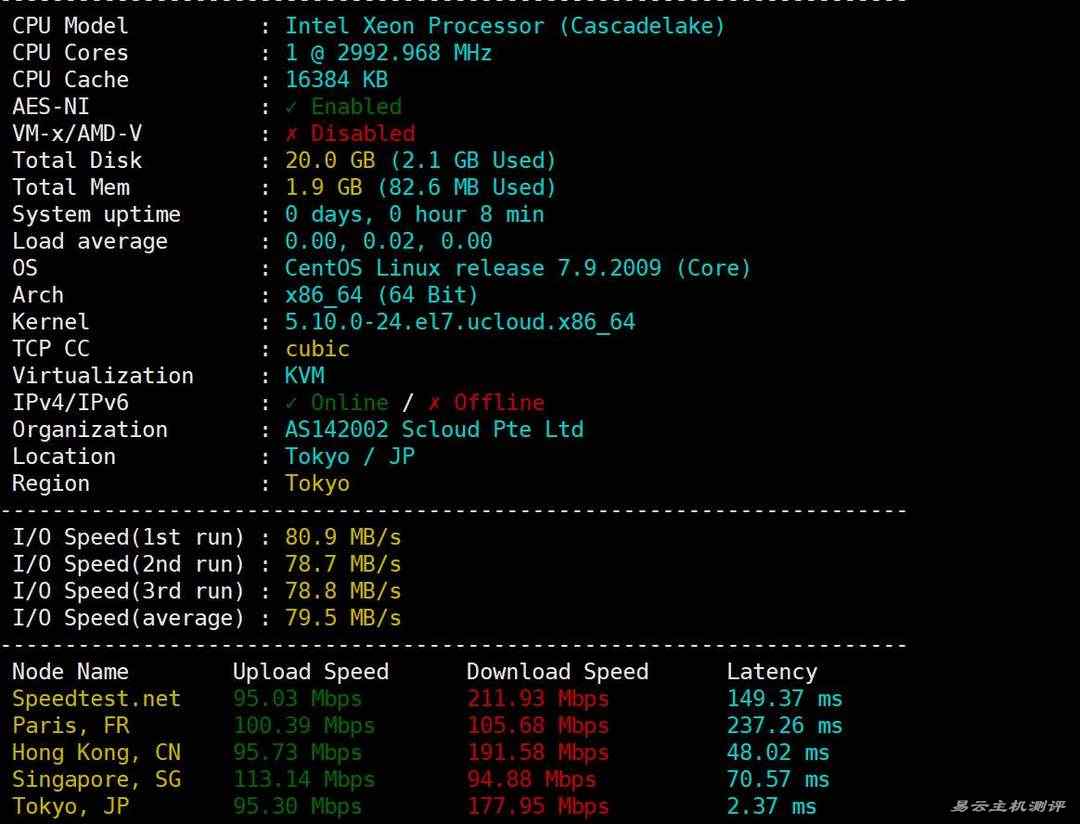This screenshot has height=824, width=1080.
Task: Click the Node Name column header
Action: click(70, 672)
